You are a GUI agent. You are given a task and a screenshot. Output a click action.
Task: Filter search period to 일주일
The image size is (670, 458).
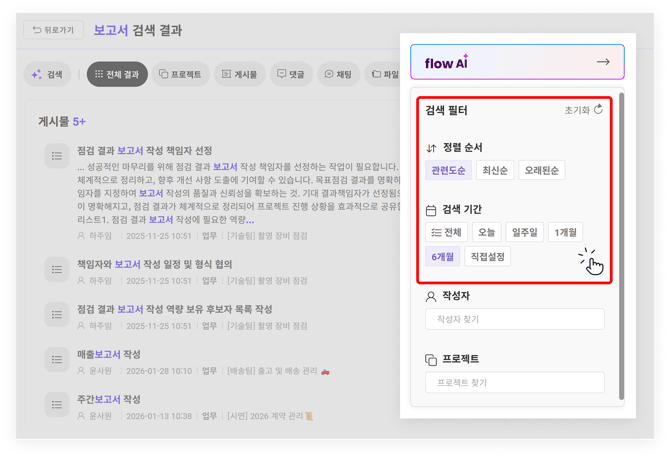525,232
